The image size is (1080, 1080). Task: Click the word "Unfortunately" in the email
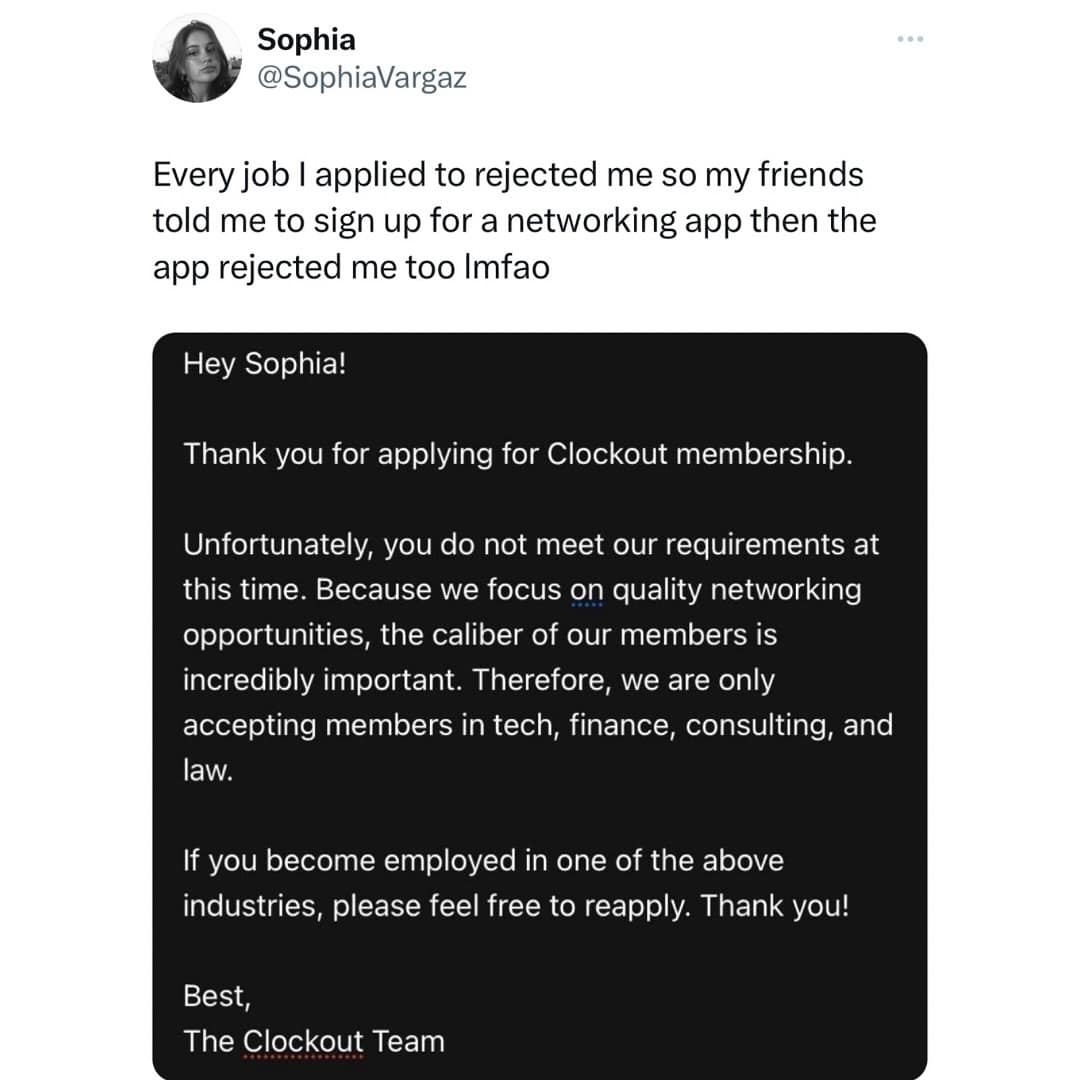pyautogui.click(x=278, y=545)
